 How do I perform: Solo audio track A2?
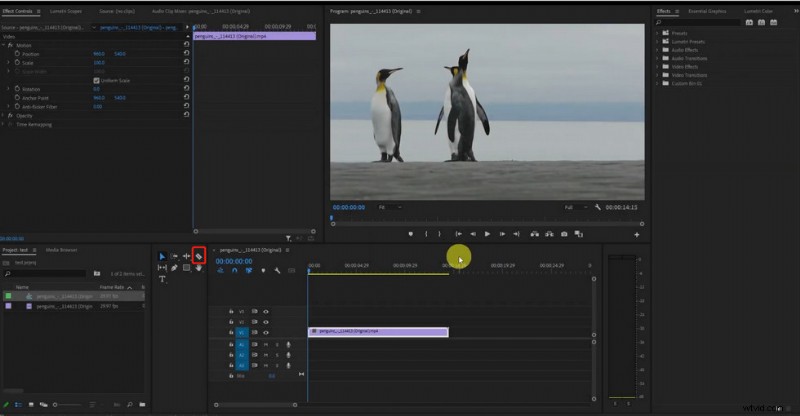point(277,355)
